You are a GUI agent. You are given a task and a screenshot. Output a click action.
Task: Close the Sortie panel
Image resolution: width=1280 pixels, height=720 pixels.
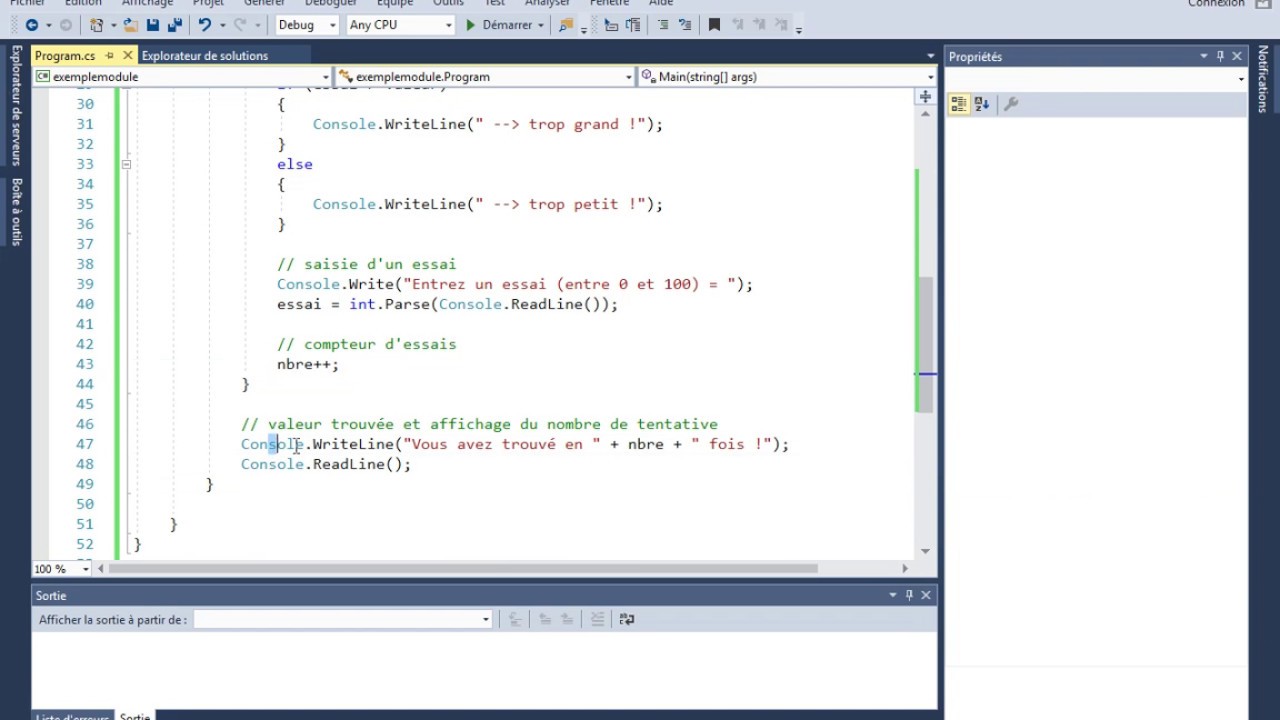click(926, 595)
